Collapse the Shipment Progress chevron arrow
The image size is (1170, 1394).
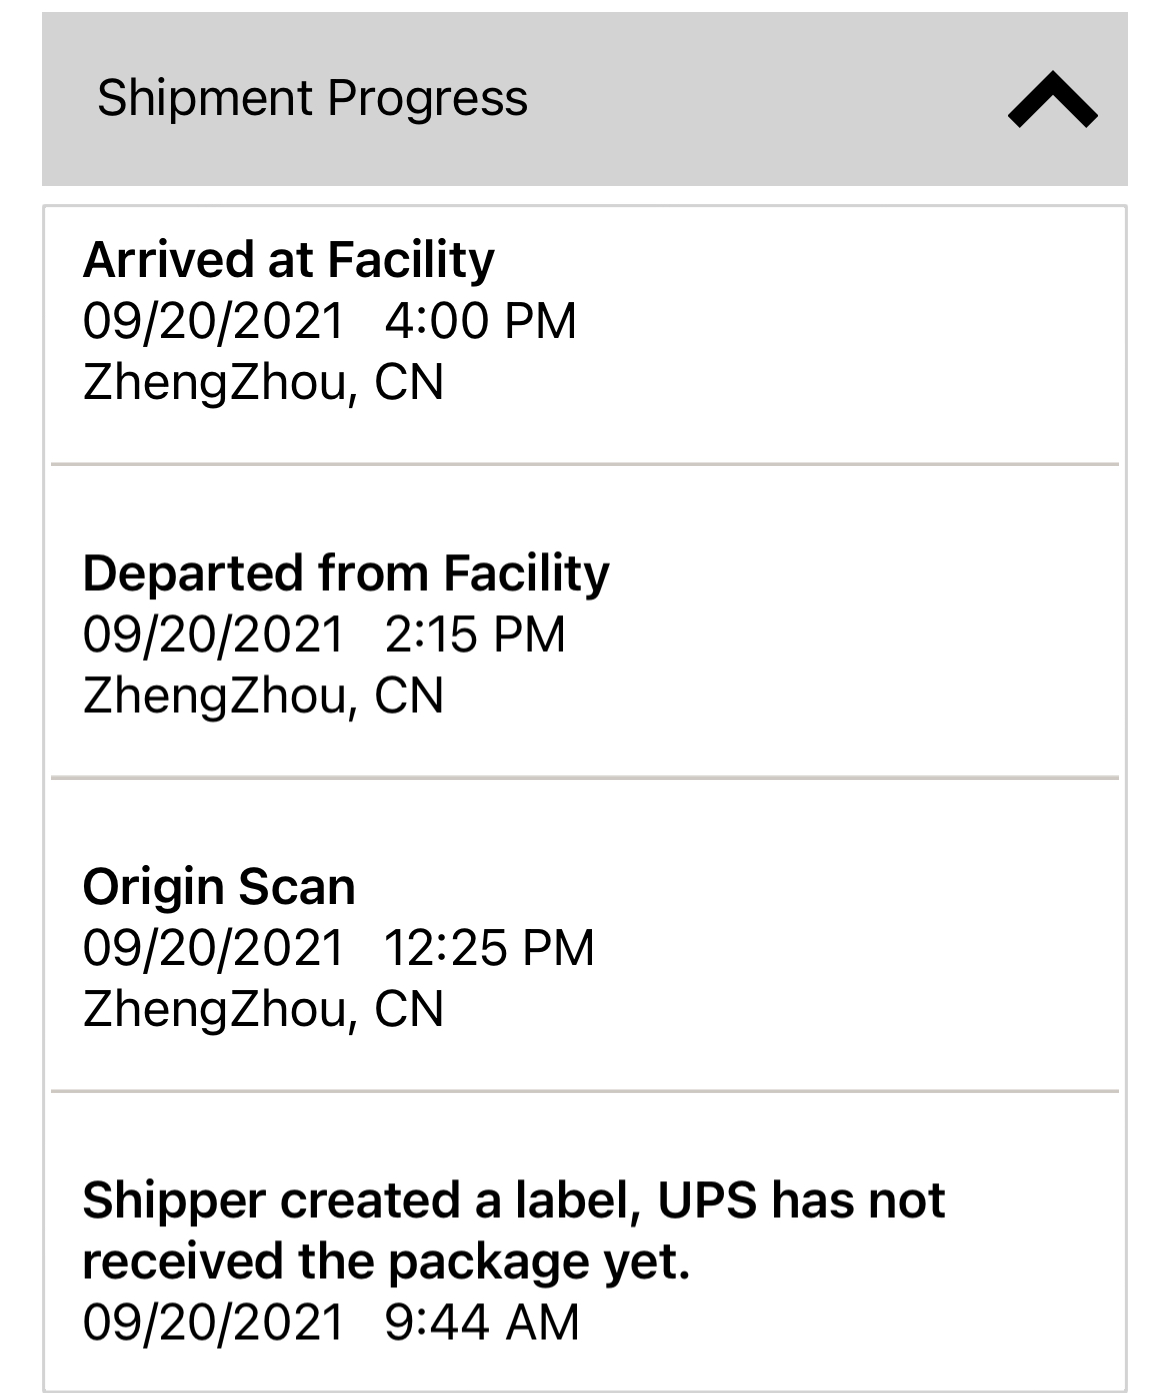(x=1052, y=100)
